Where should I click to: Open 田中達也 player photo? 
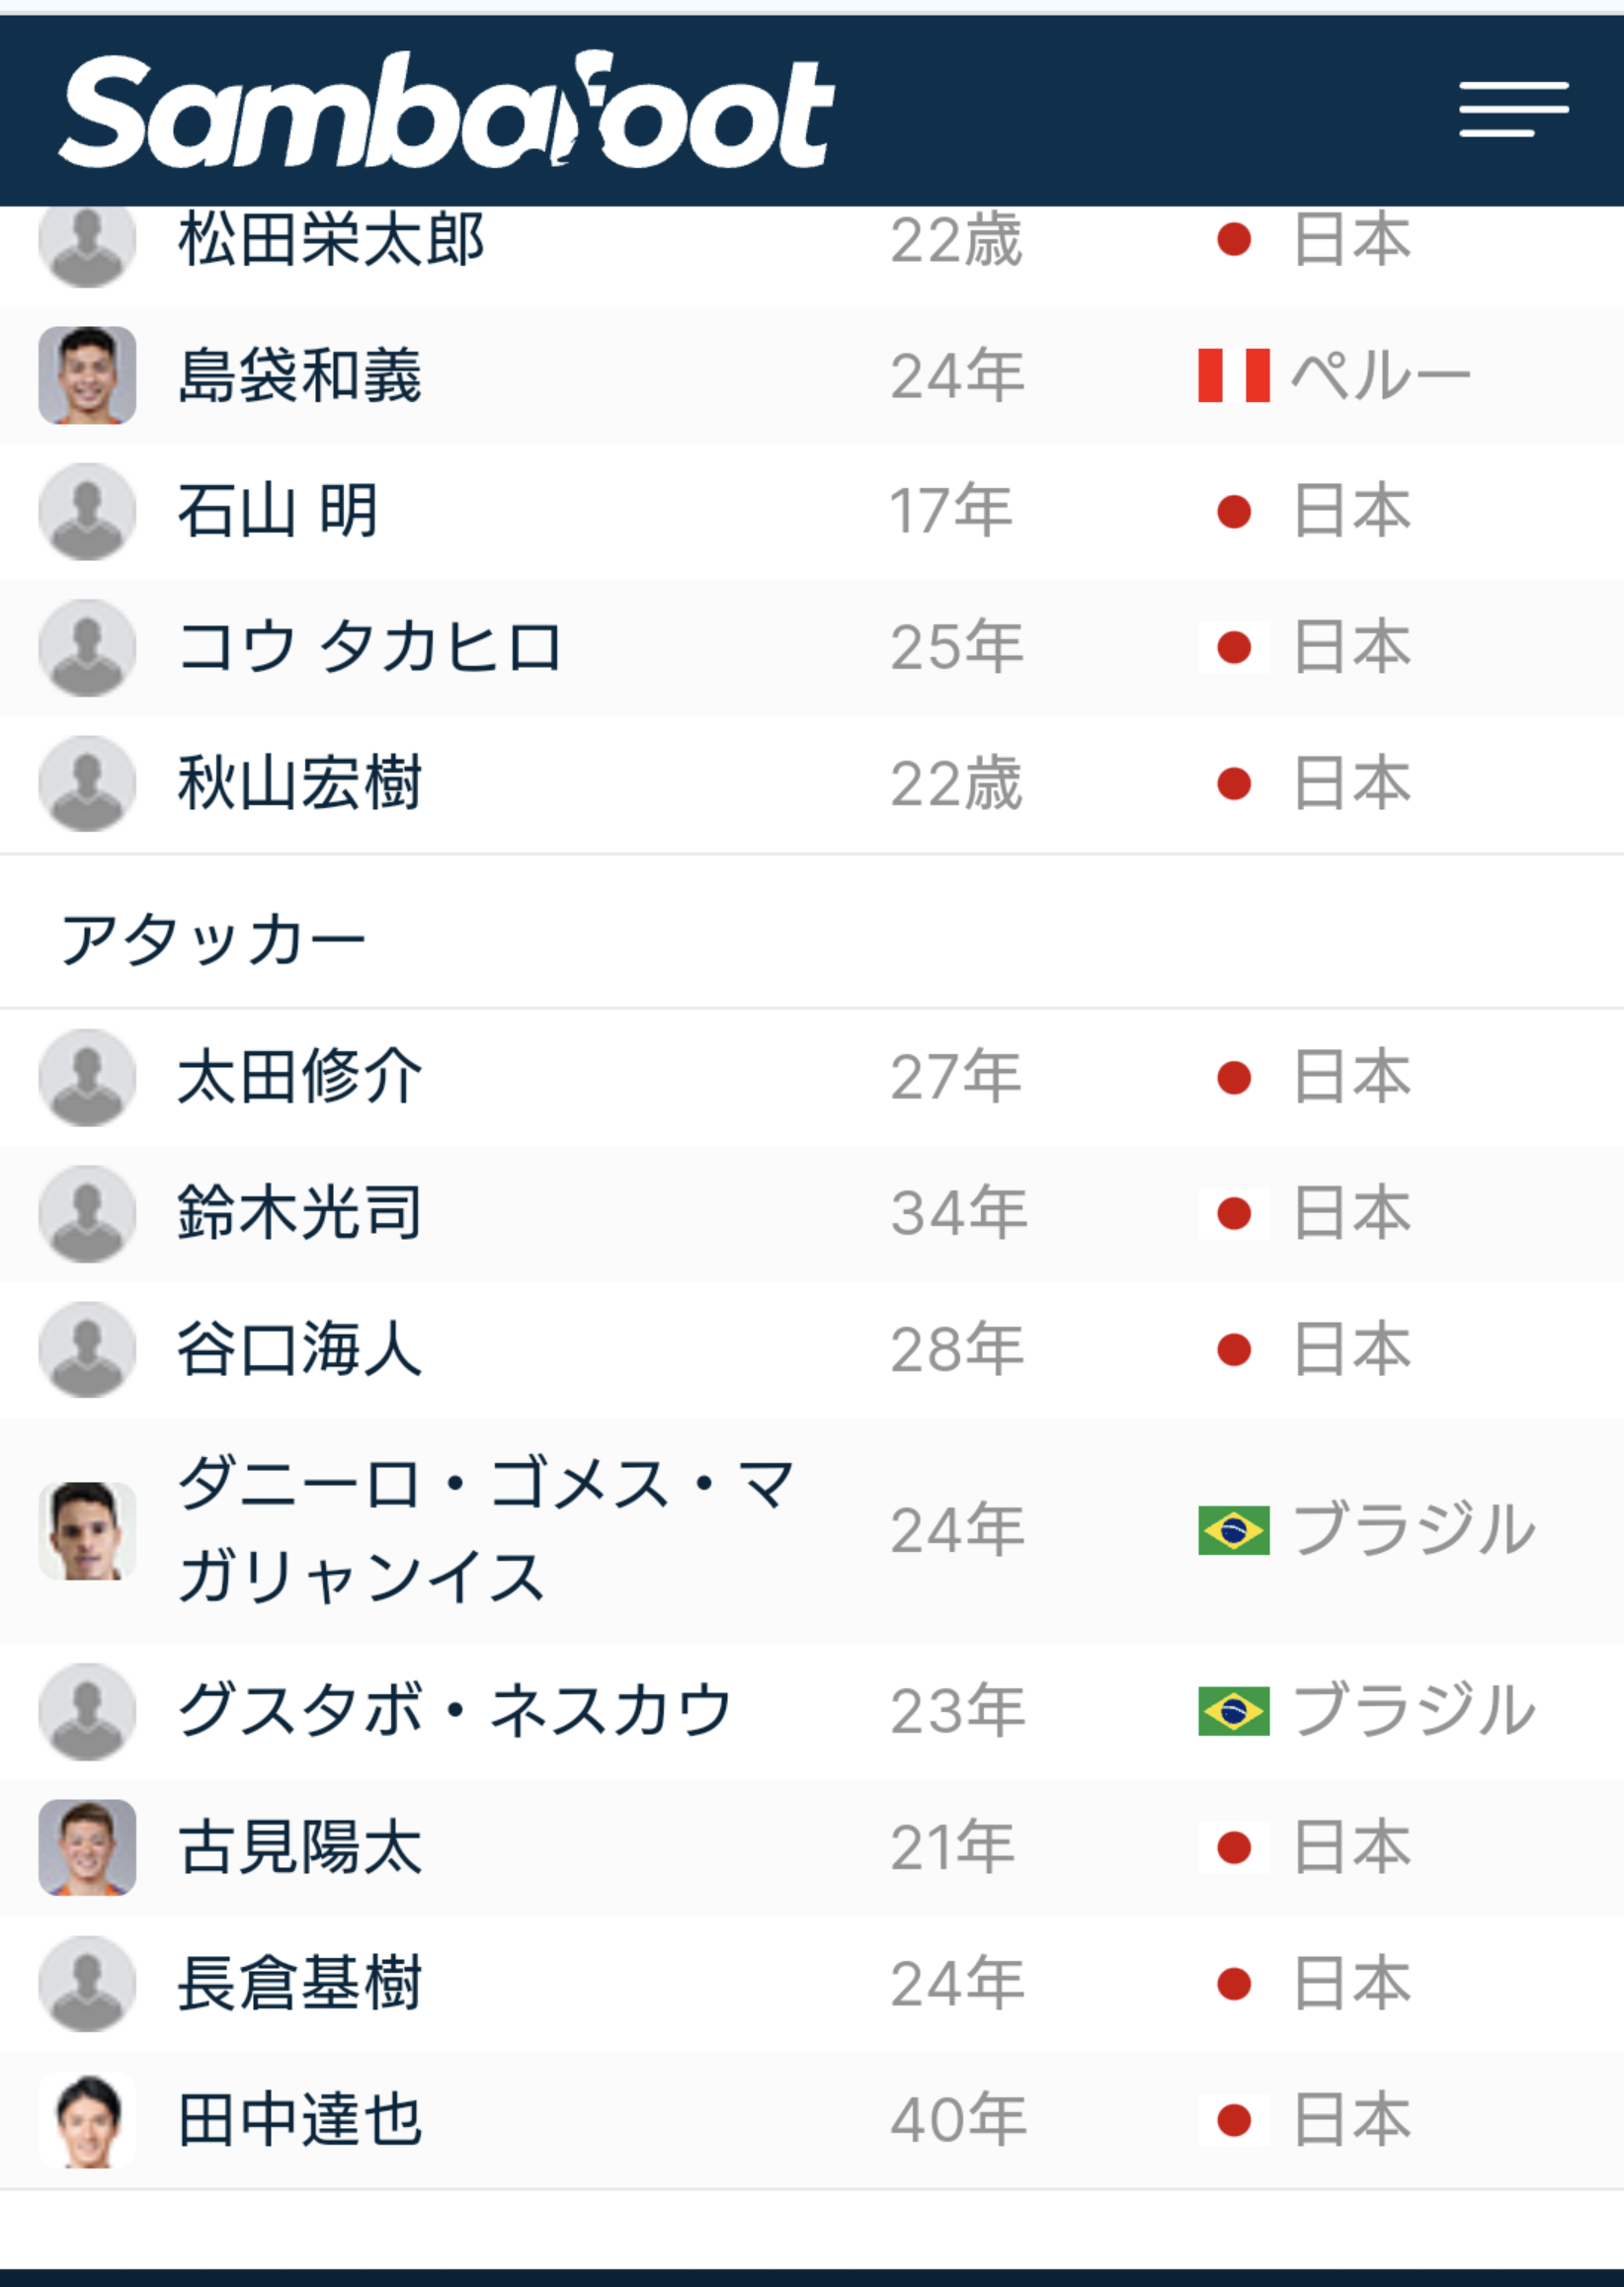tap(87, 2120)
